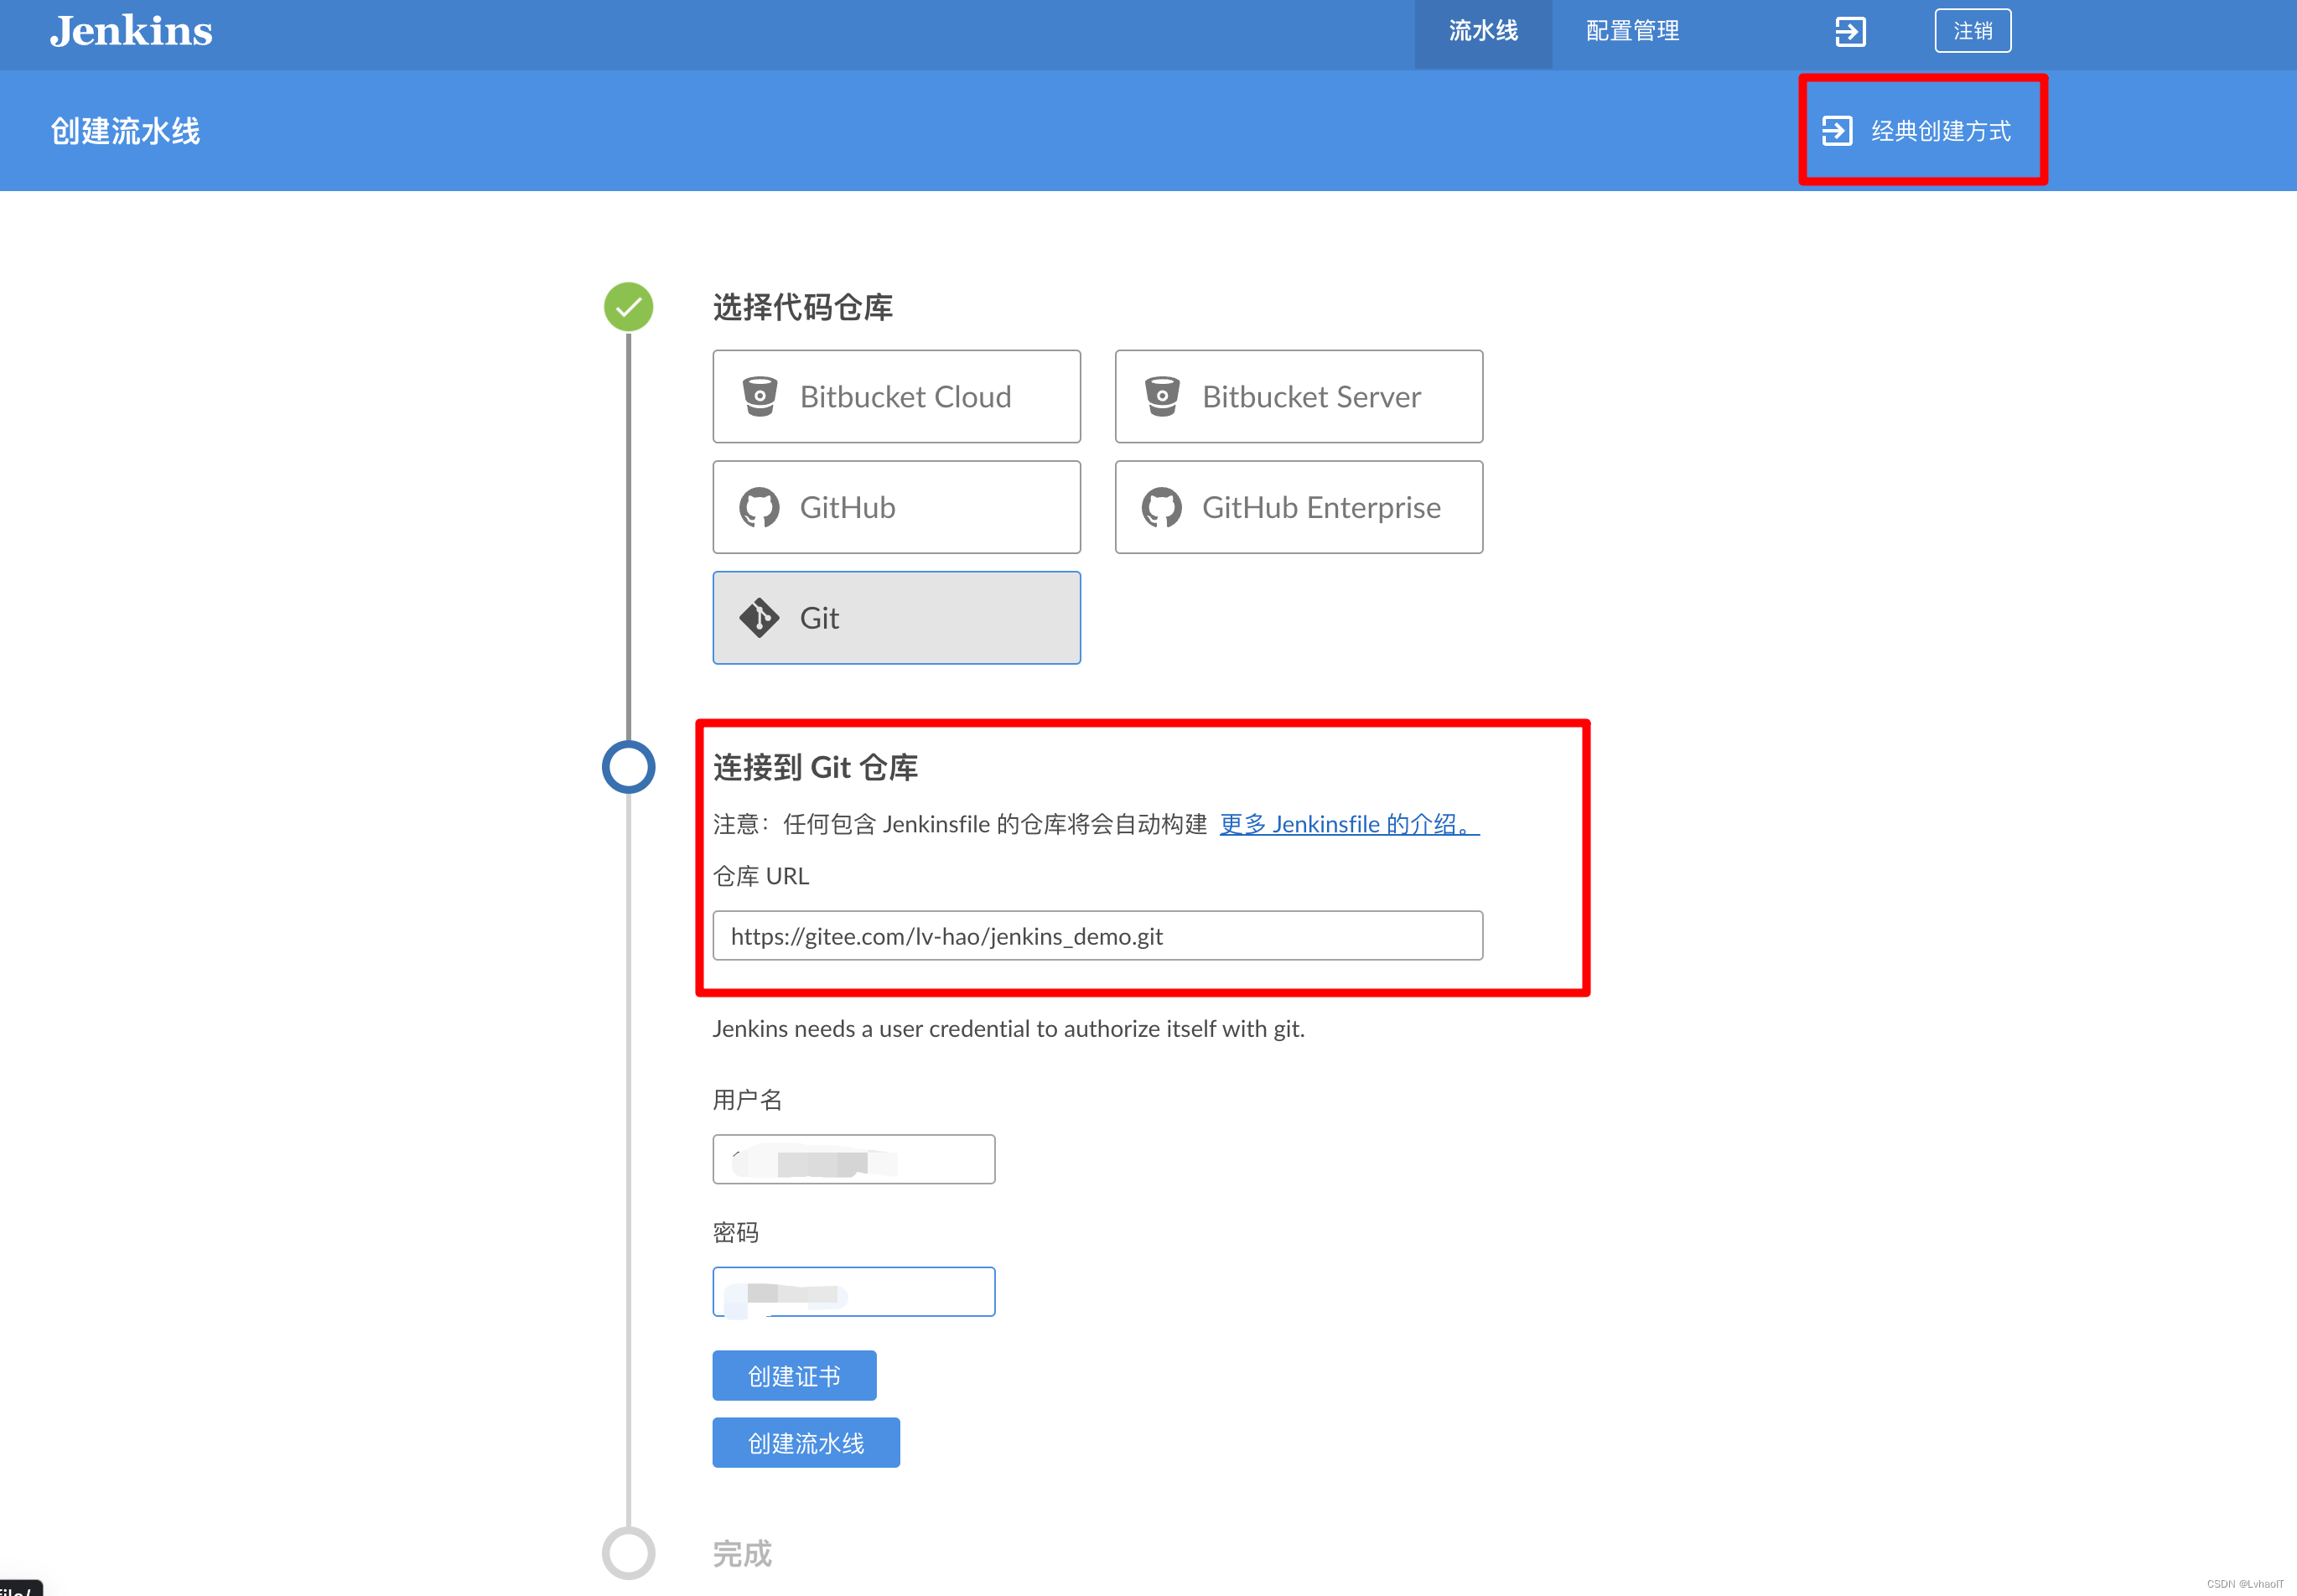Viewport: 2297px width, 1596px height.
Task: Click the 创建流水线 page title
Action: point(126,131)
